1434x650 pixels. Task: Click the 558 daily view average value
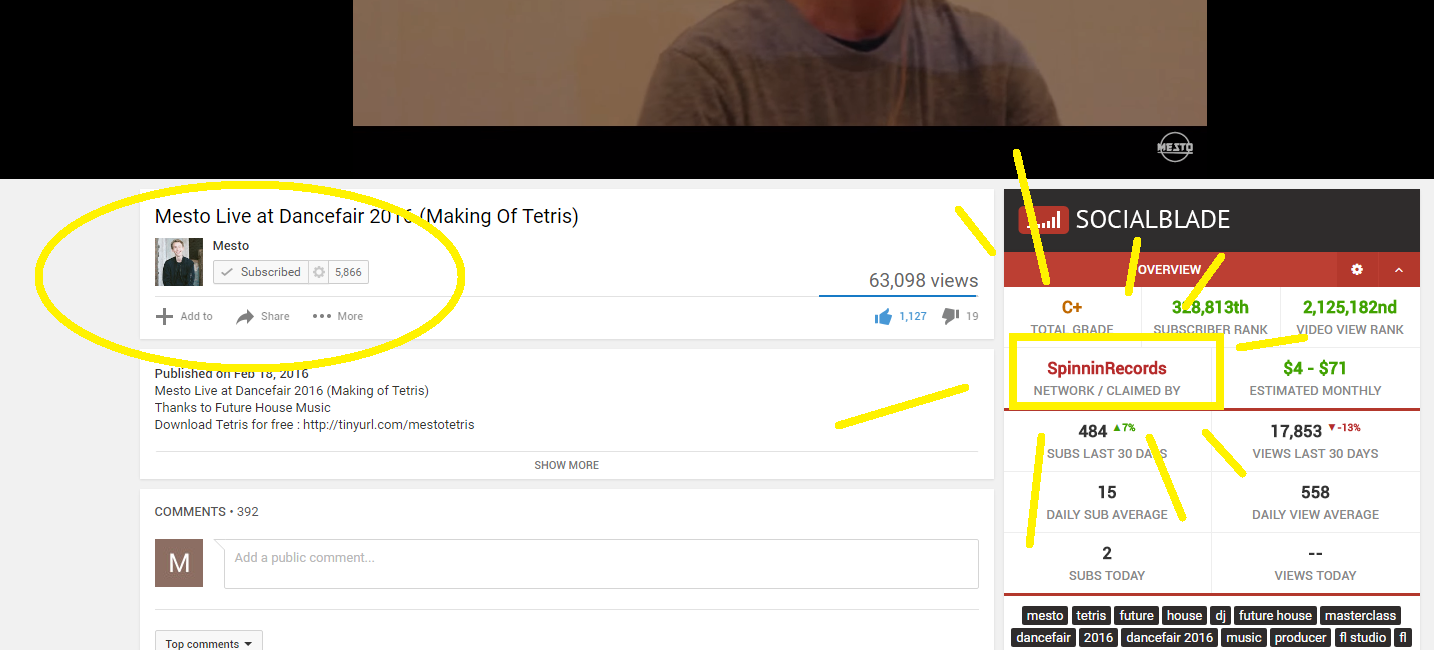click(x=1315, y=492)
